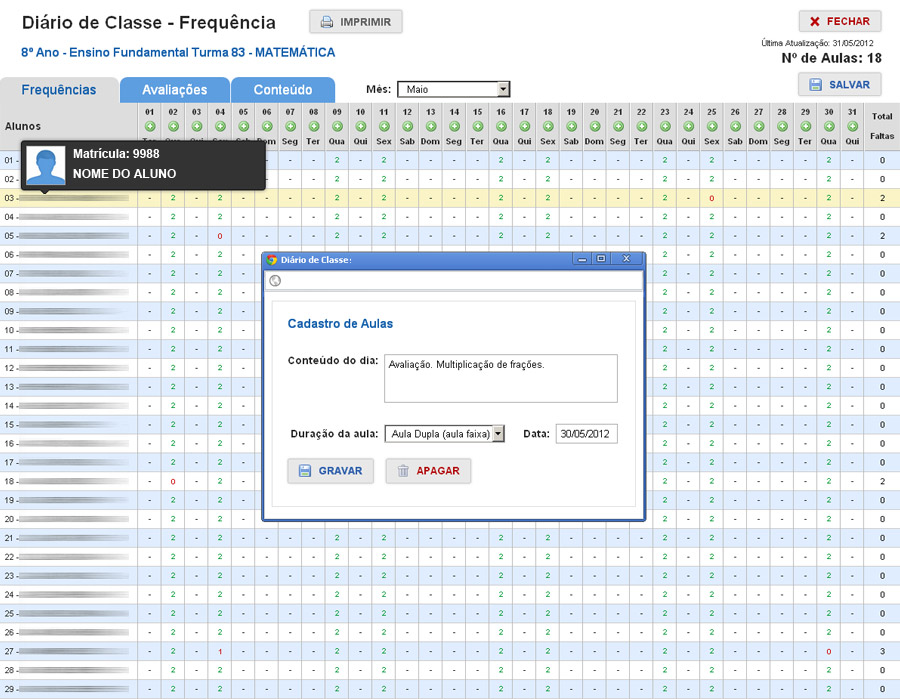Add a class on day 05
The height and width of the screenshot is (699, 900).
click(x=243, y=126)
